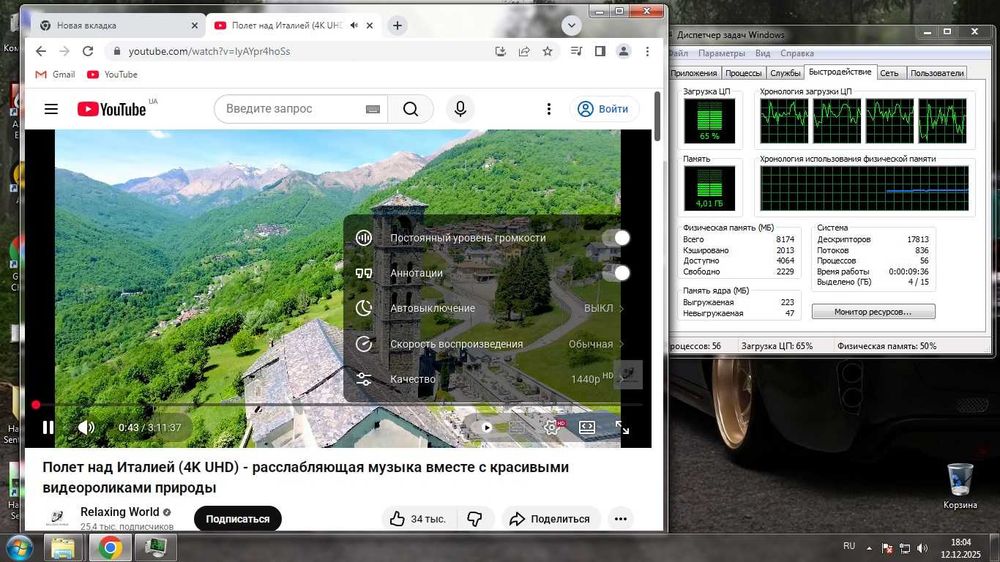Dislike the video

[x=474, y=519]
